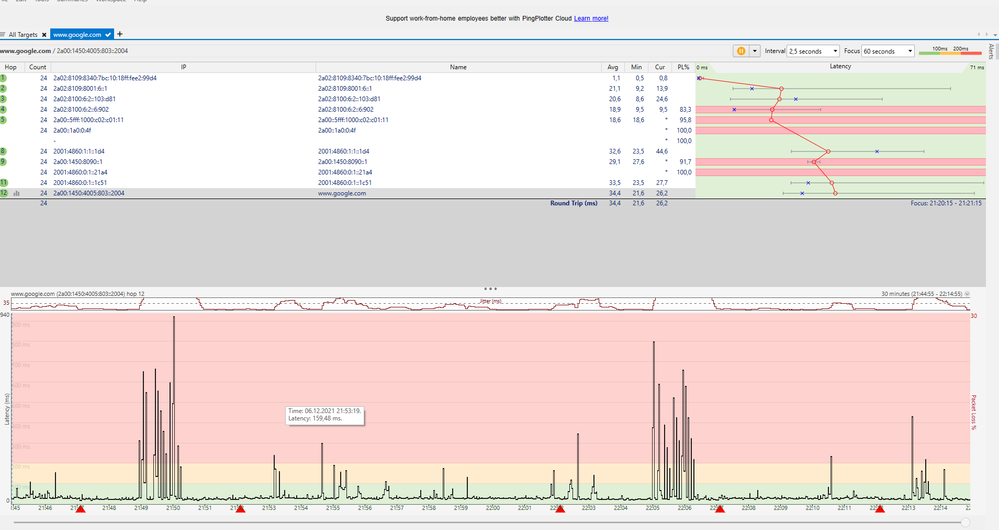Select the www.google.com tab

78,34
